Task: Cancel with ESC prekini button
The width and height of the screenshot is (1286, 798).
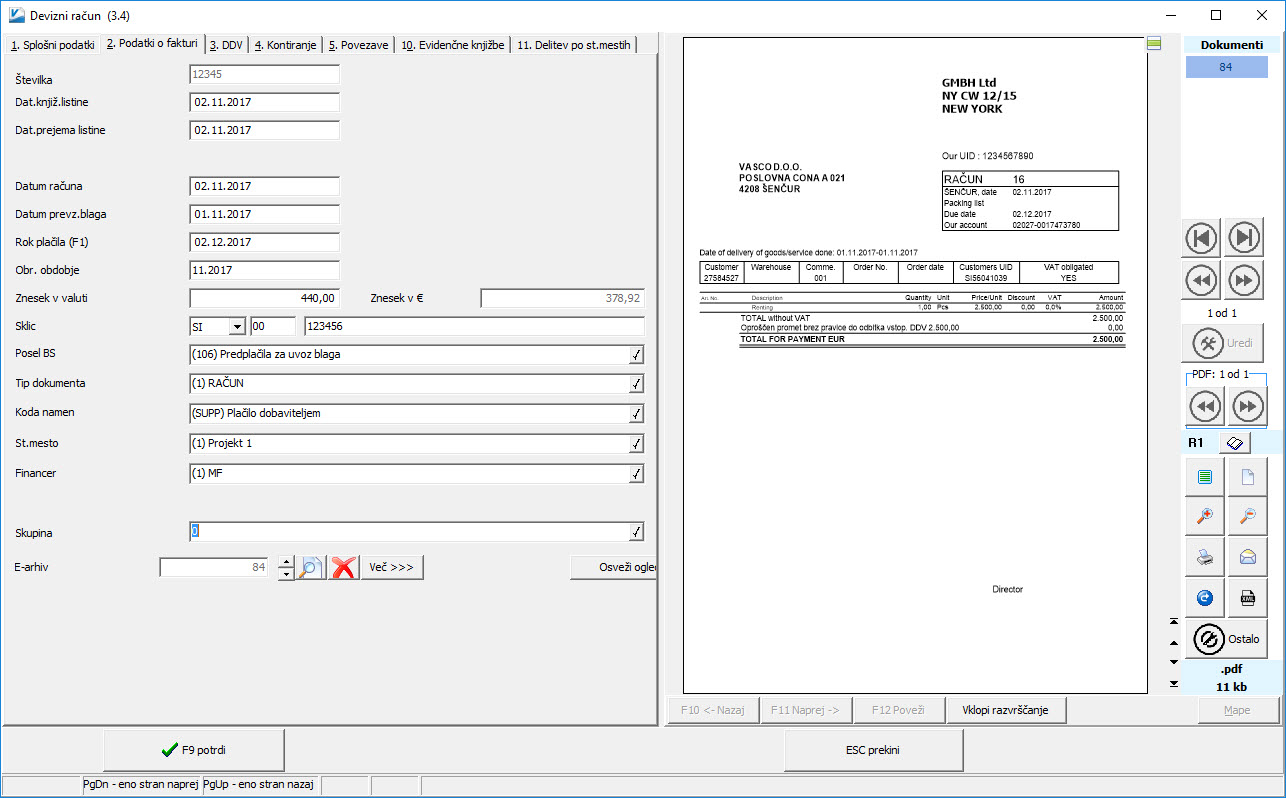Action: coord(874,750)
